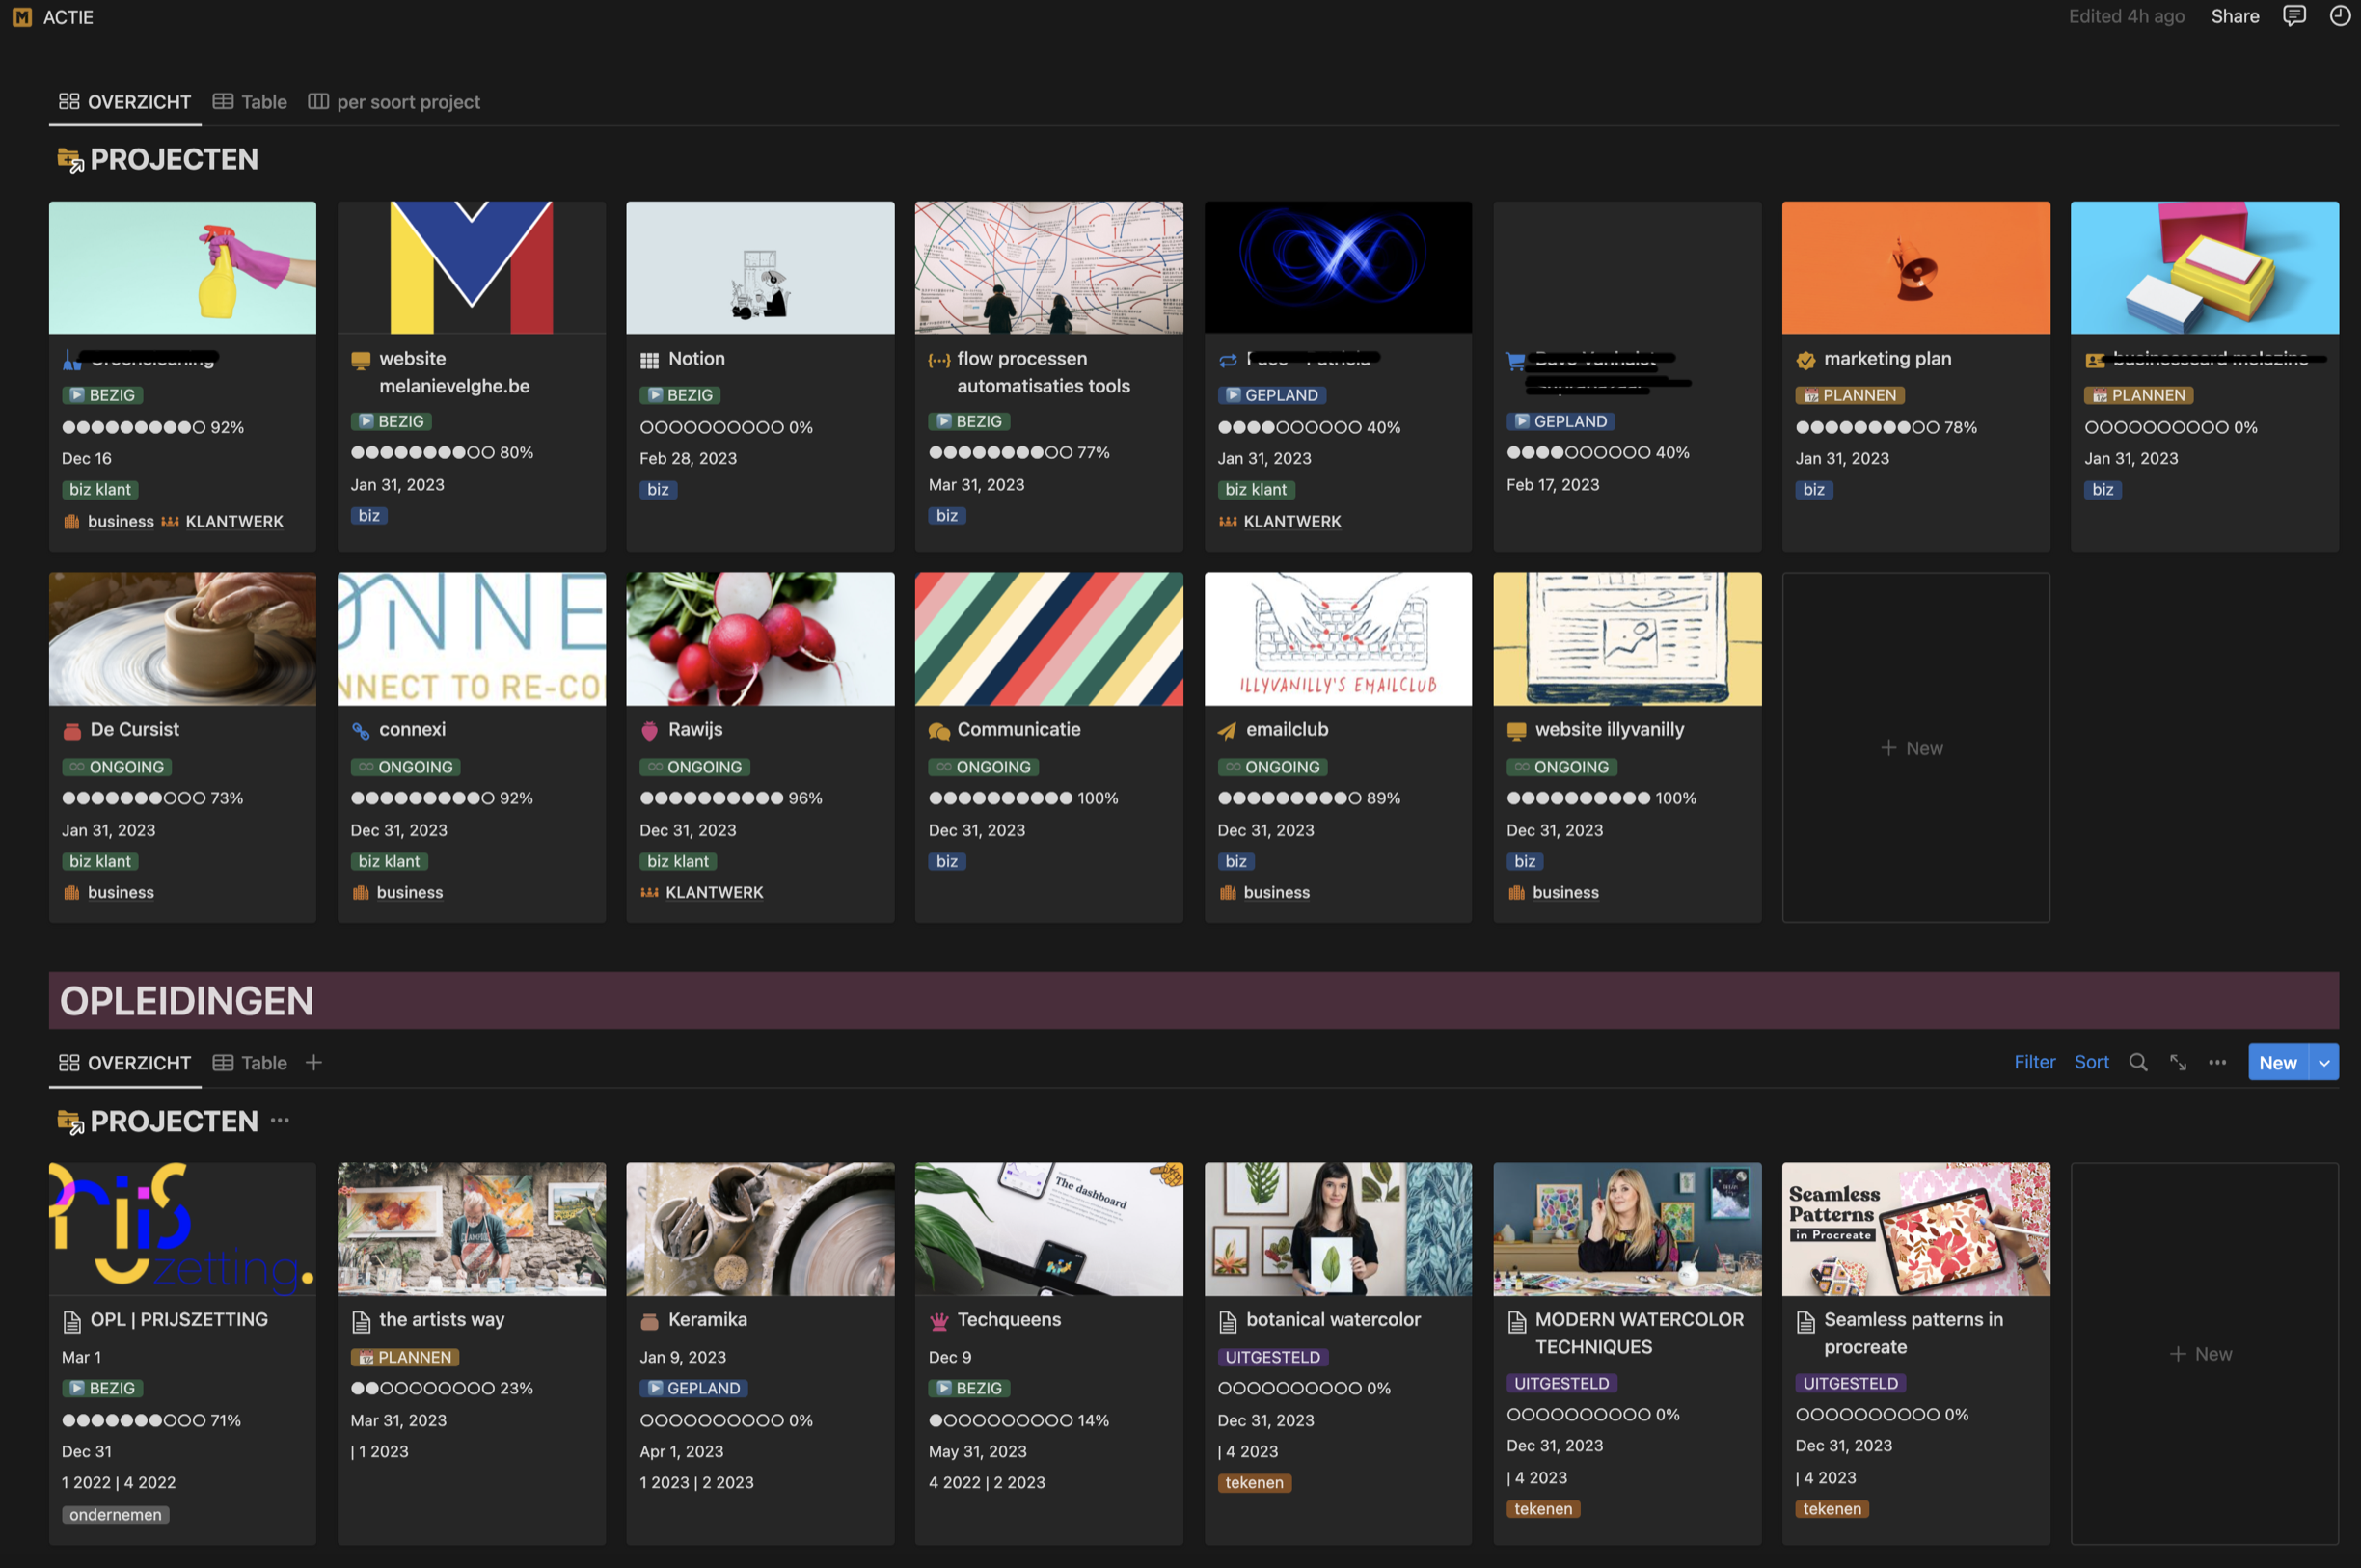Open the per soort project view
The image size is (2361, 1568).
[x=394, y=101]
